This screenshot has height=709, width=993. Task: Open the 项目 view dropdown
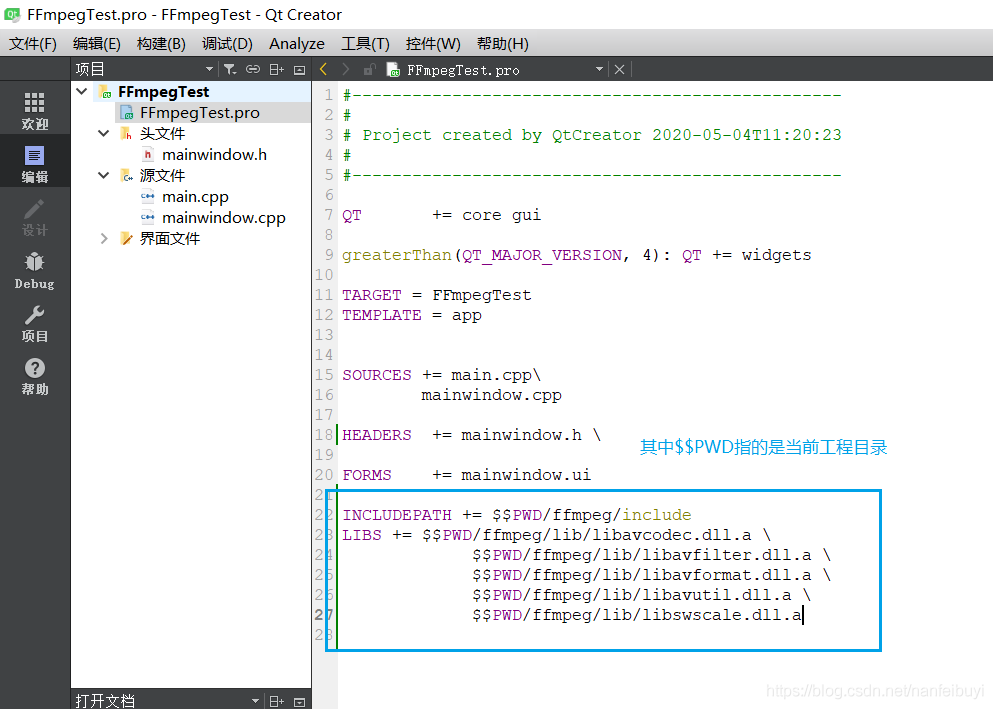[209, 69]
